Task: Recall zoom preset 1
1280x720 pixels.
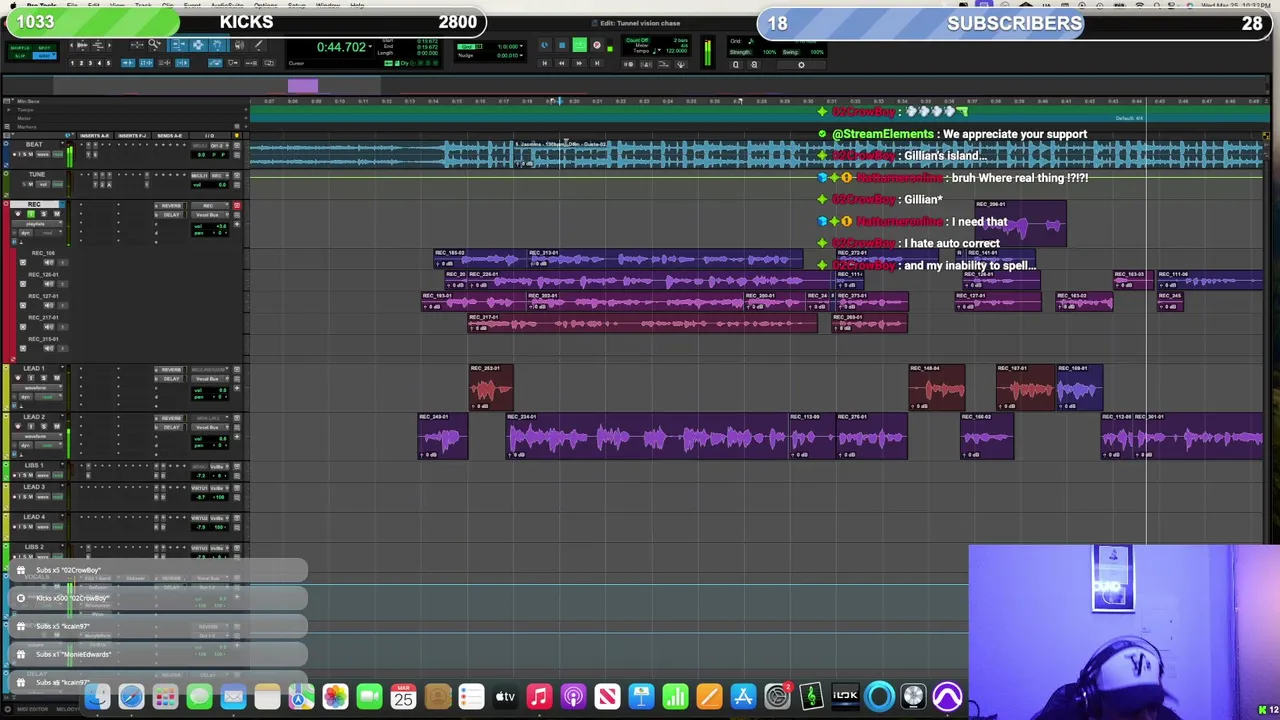Action: 72,63
